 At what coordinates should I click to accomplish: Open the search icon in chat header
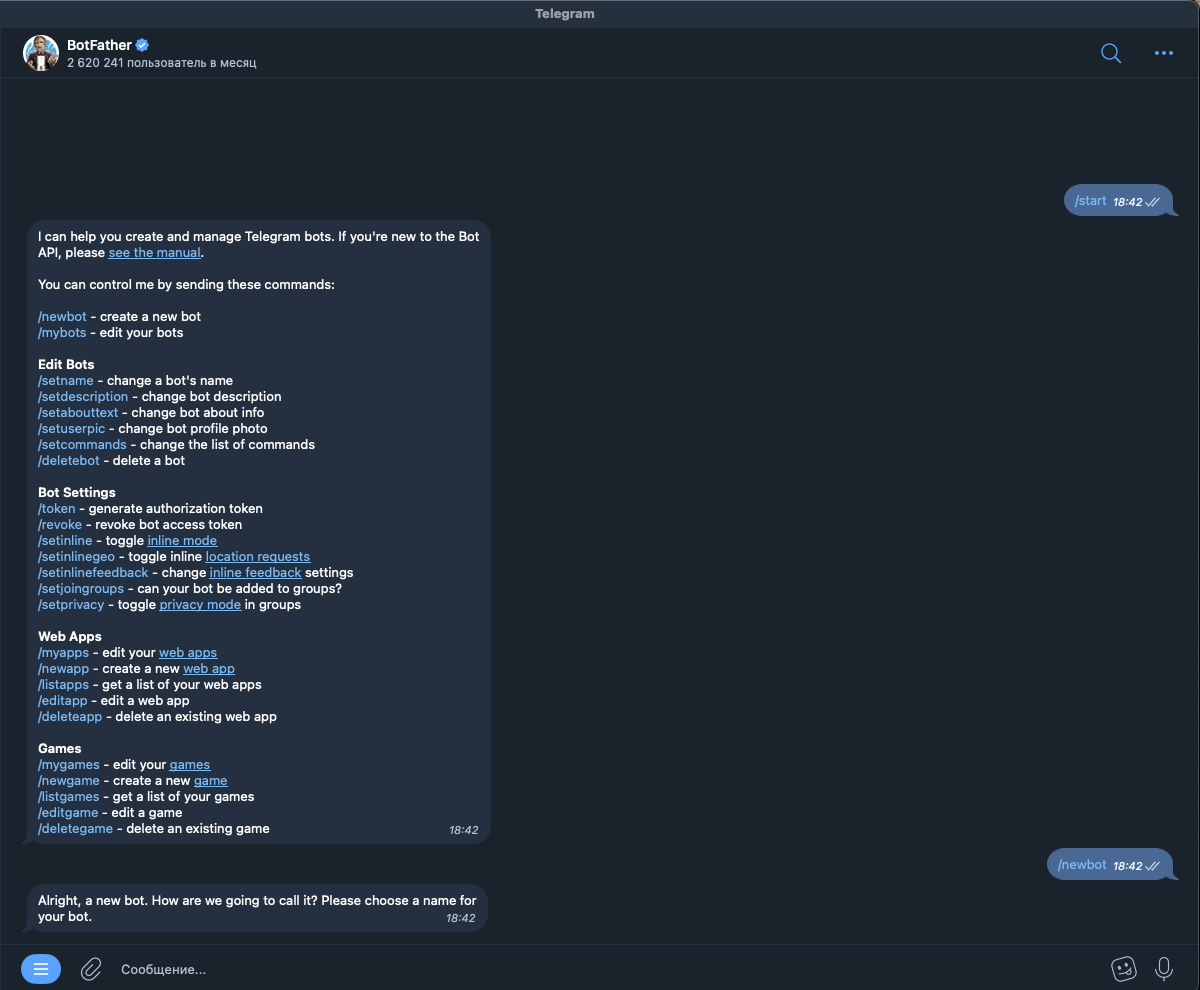[x=1111, y=53]
